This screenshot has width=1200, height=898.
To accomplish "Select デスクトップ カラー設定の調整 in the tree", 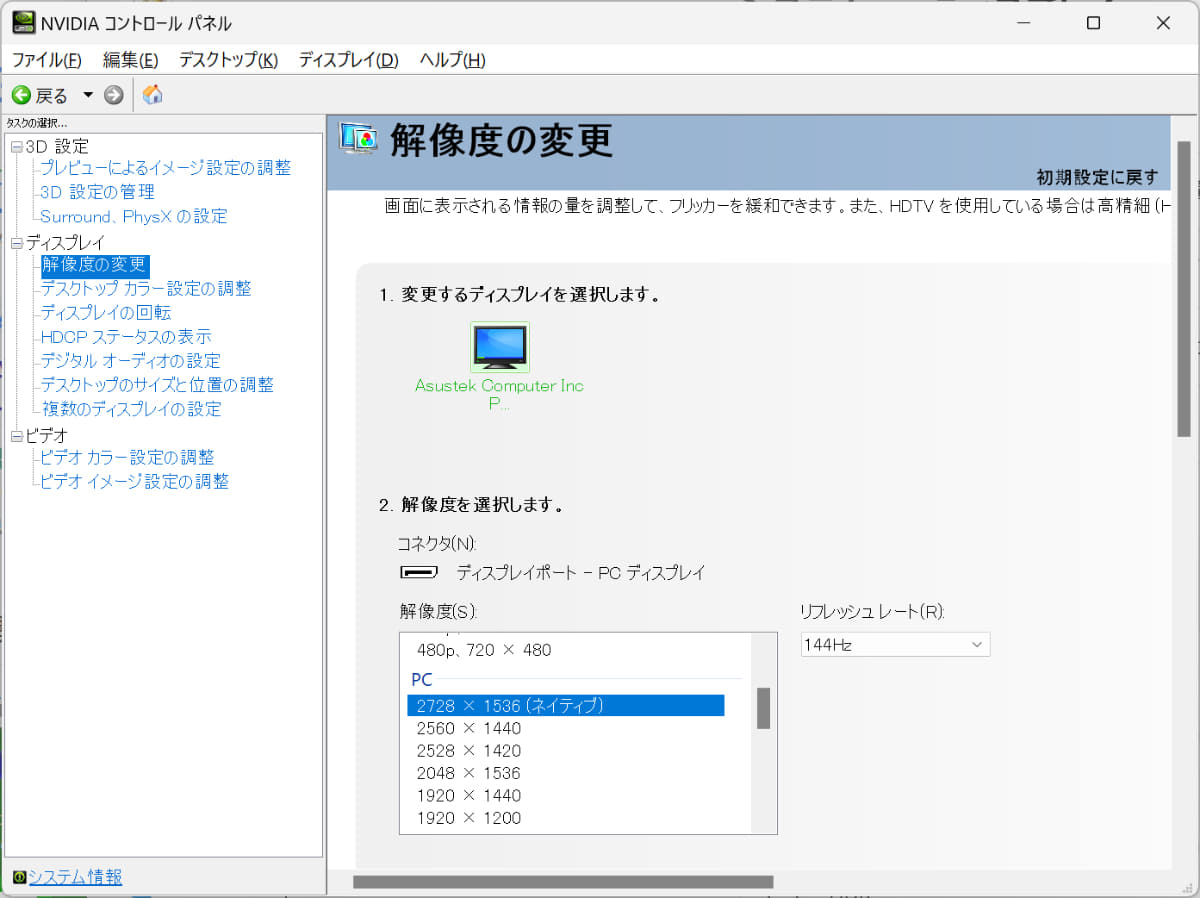I will [x=146, y=289].
